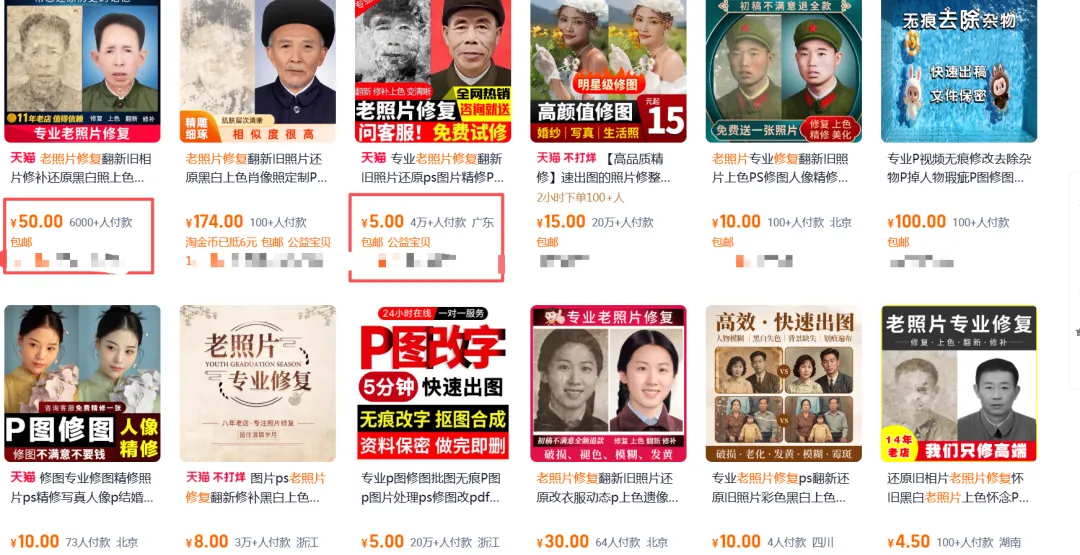1080x555 pixels.
Task: Open the 老照片 专业修复 beige graduation season thumbnail
Action: click(258, 384)
